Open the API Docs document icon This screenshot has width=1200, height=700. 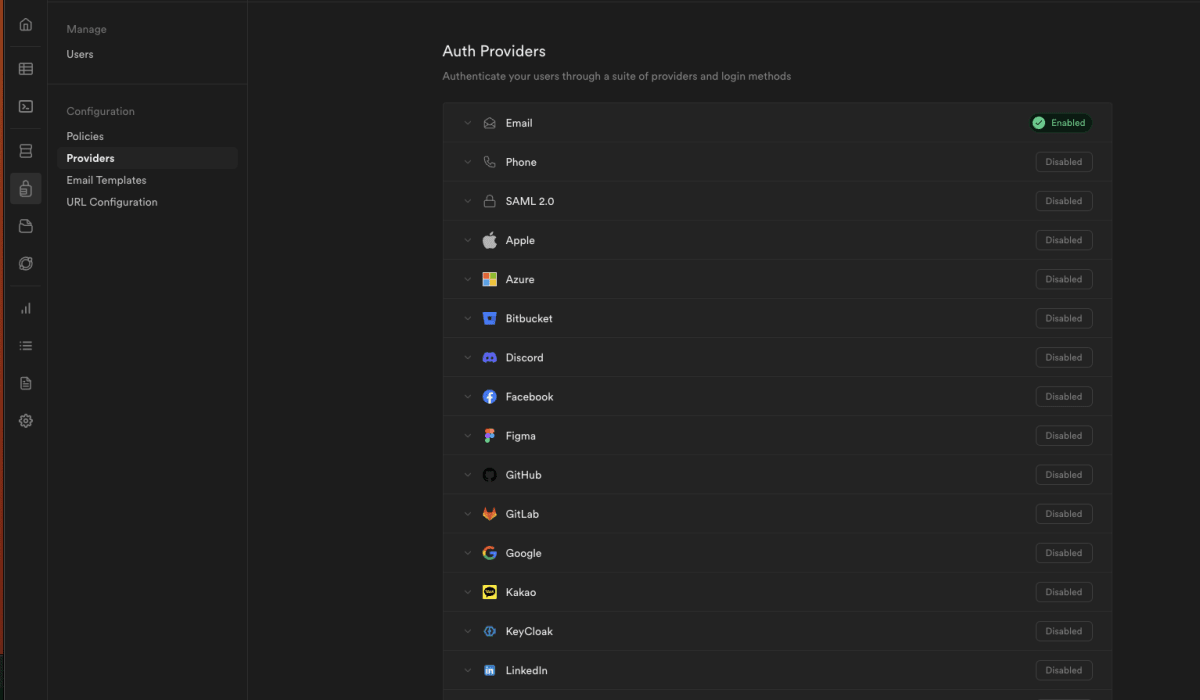tap(26, 383)
